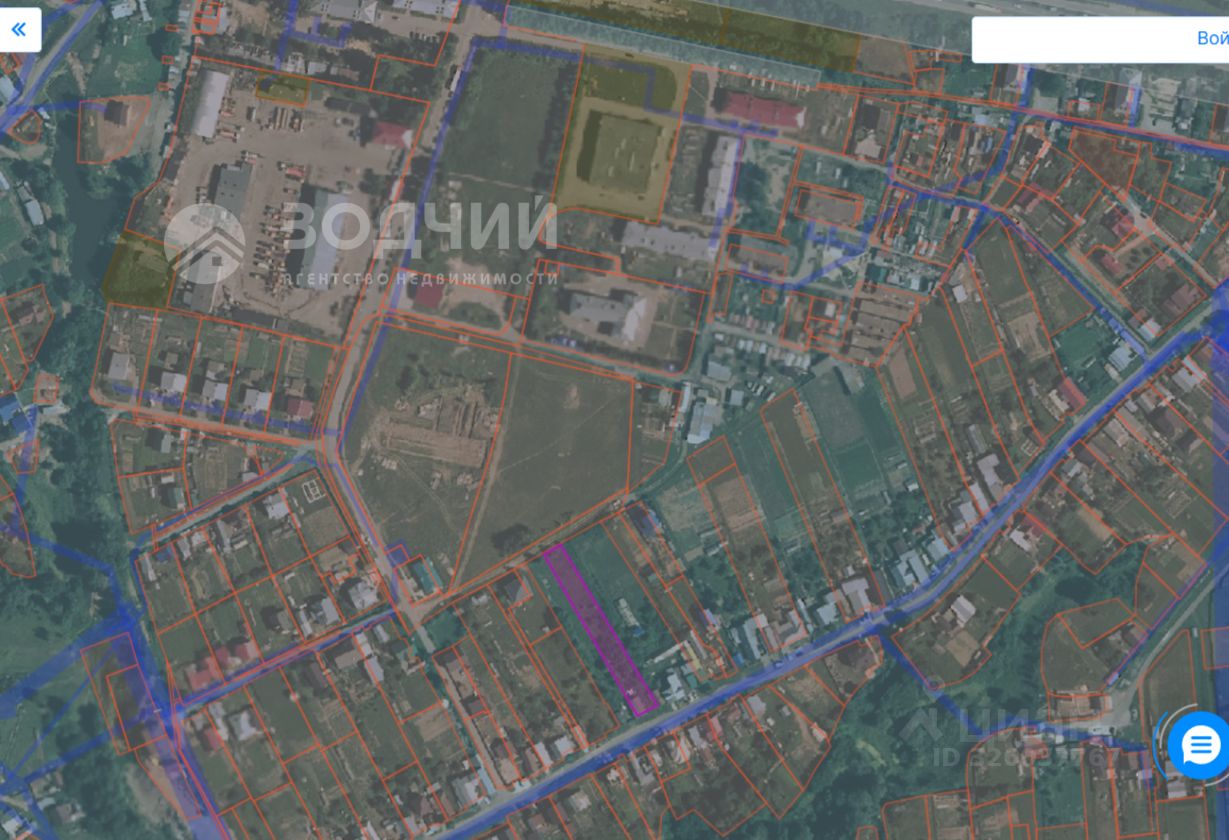Select the purple highlighted land plot
The image size is (1229, 840).
[600, 630]
